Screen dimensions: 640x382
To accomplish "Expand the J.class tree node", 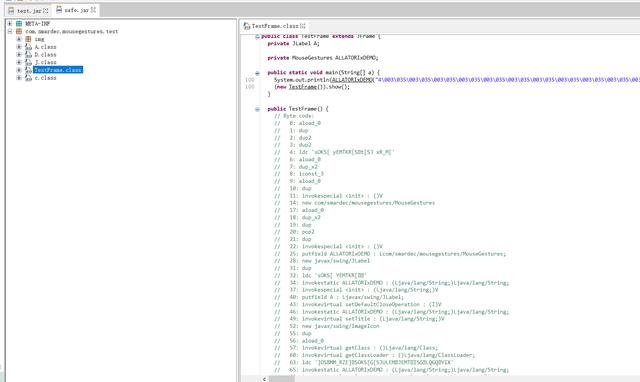I will coord(19,62).
